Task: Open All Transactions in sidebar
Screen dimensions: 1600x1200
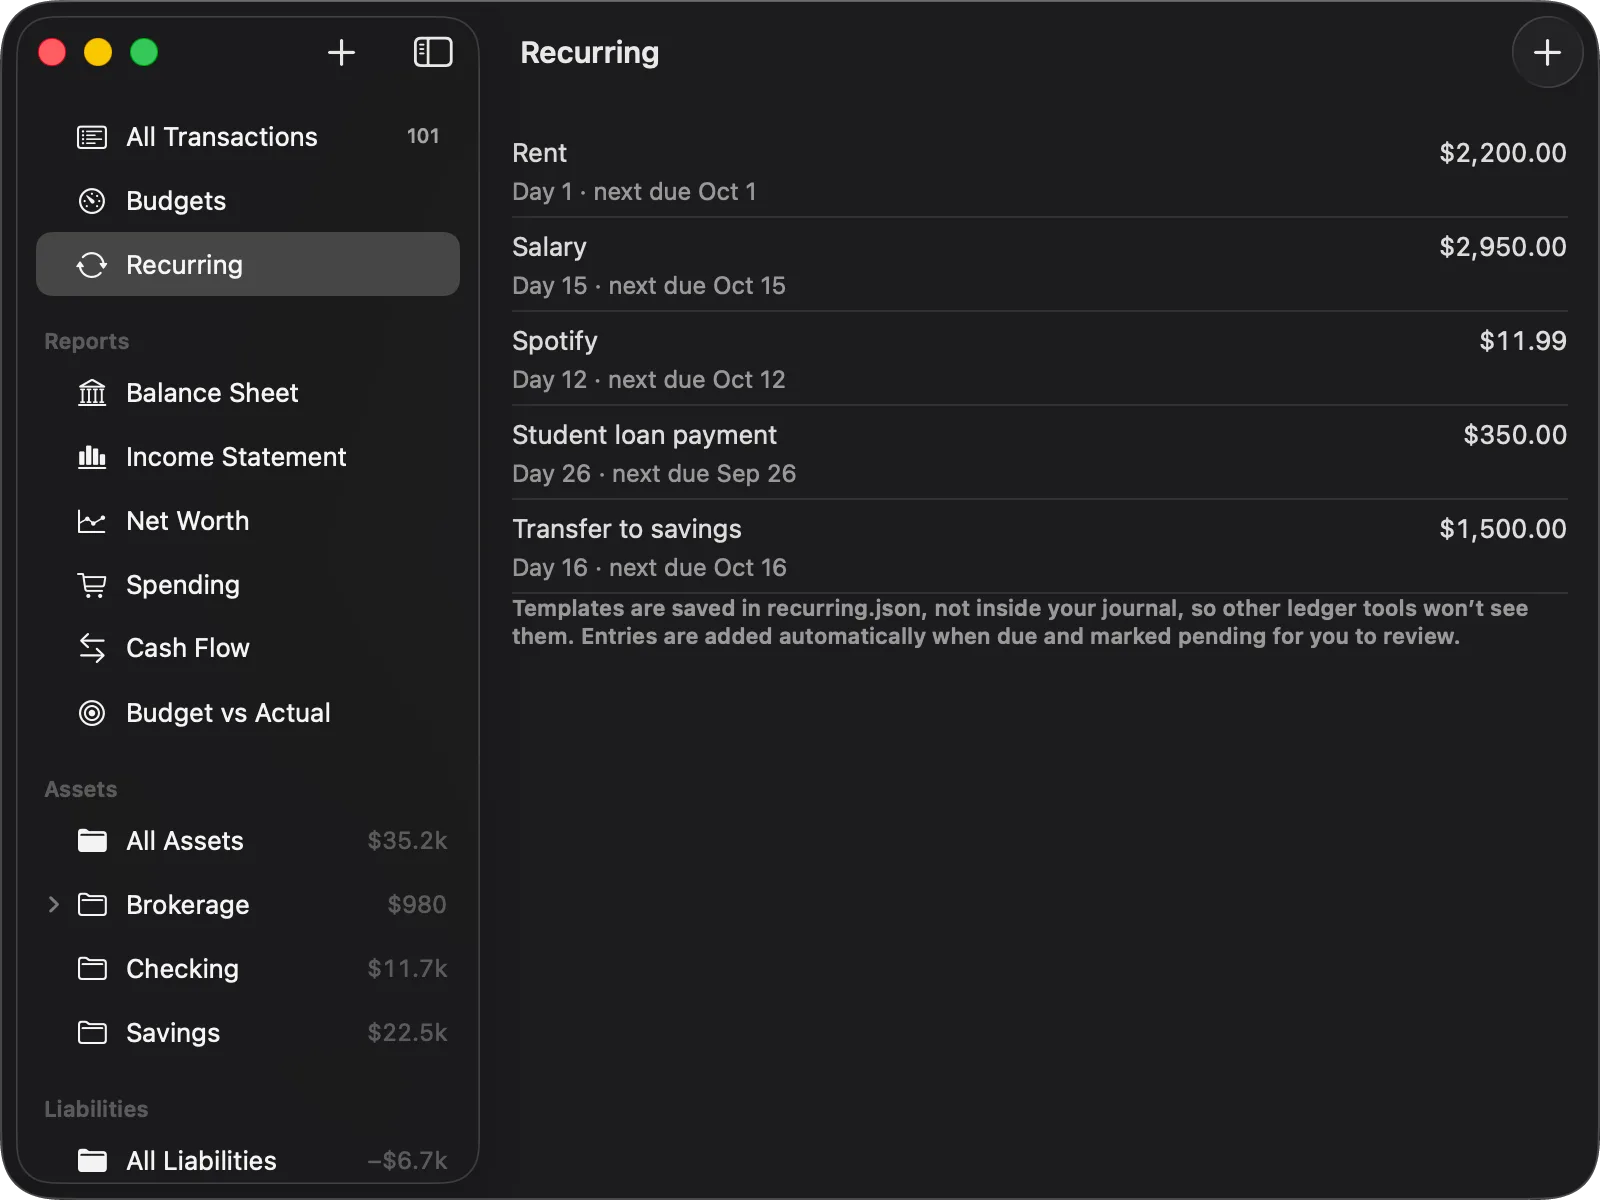Action: click(248, 137)
